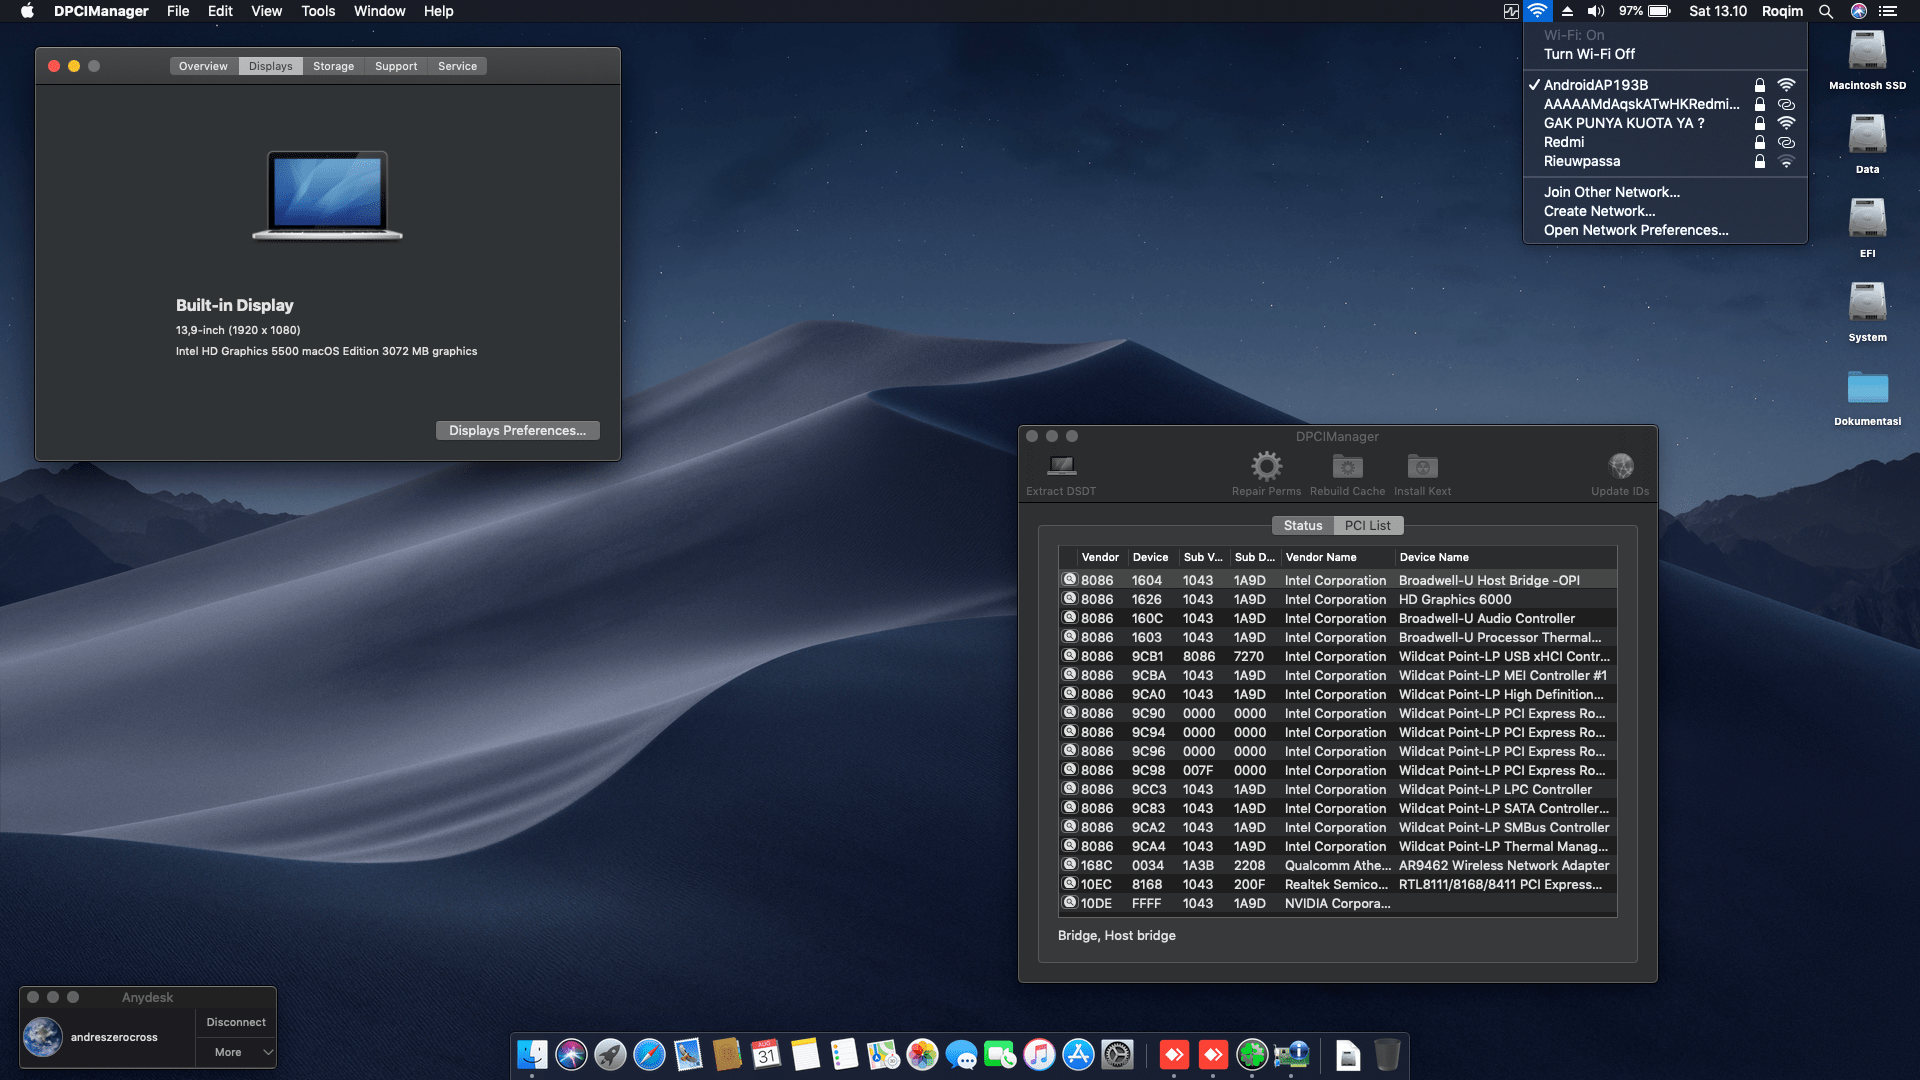Viewport: 1920px width, 1080px height.
Task: Open Notes from the dock
Action: click(x=805, y=1054)
